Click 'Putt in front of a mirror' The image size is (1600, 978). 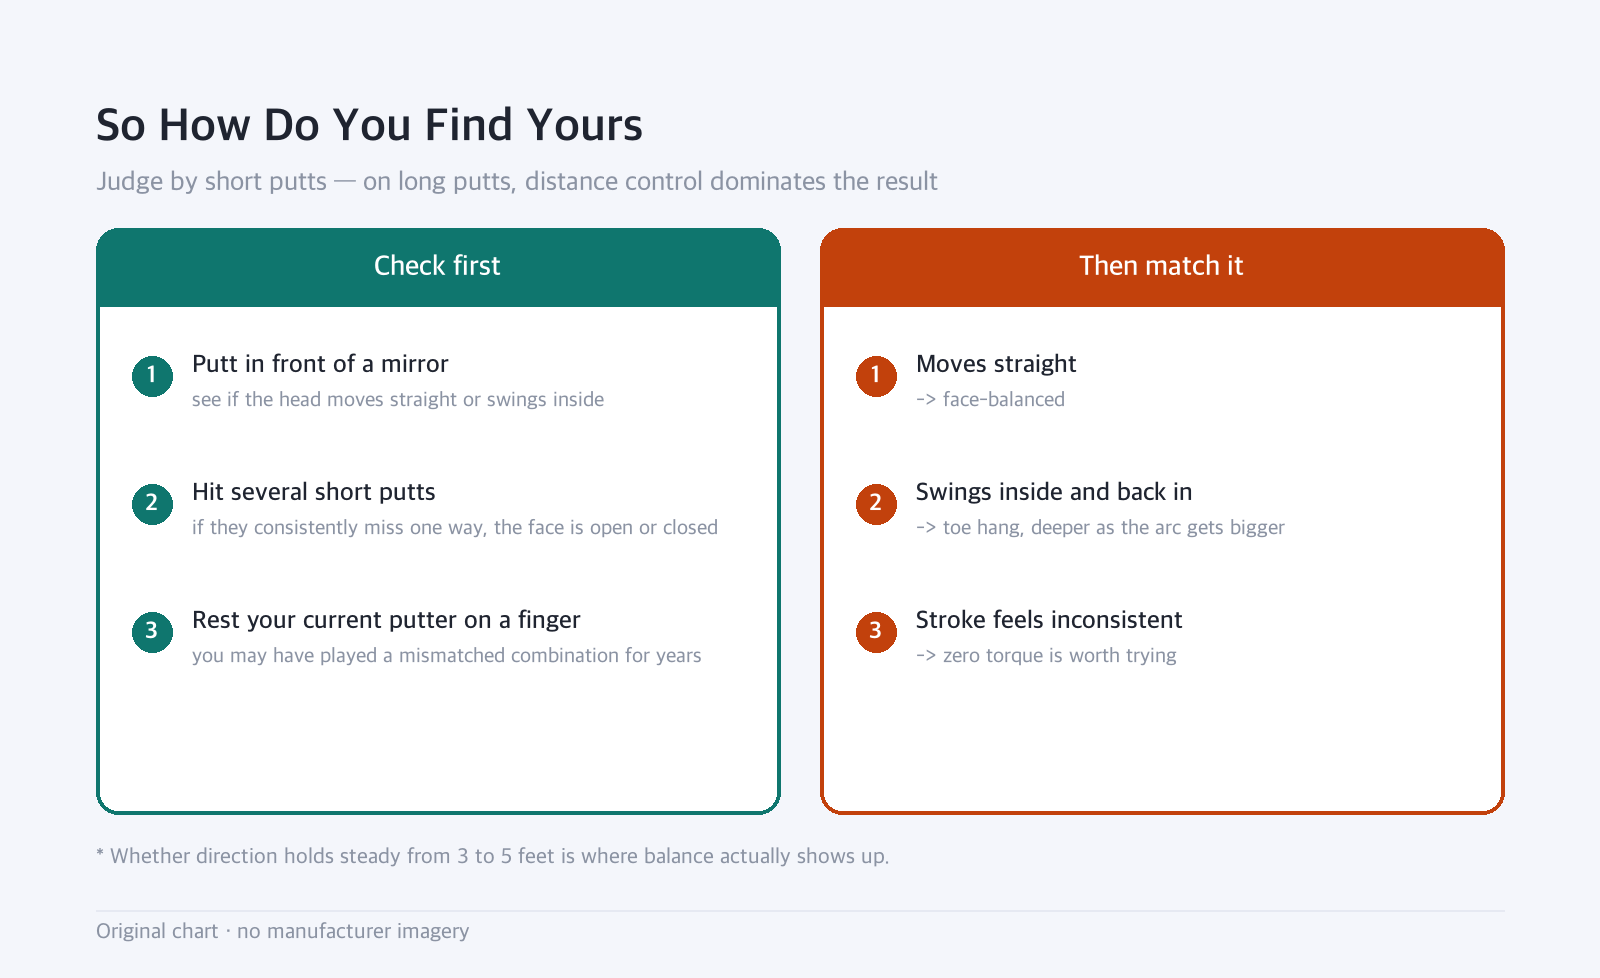click(320, 364)
